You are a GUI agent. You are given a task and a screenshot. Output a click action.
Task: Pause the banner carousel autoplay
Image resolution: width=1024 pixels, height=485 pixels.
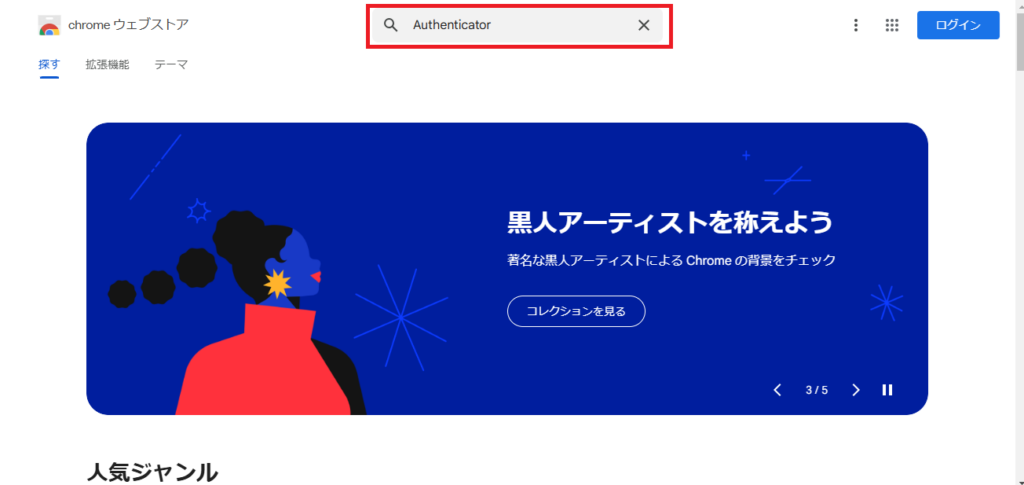(887, 390)
